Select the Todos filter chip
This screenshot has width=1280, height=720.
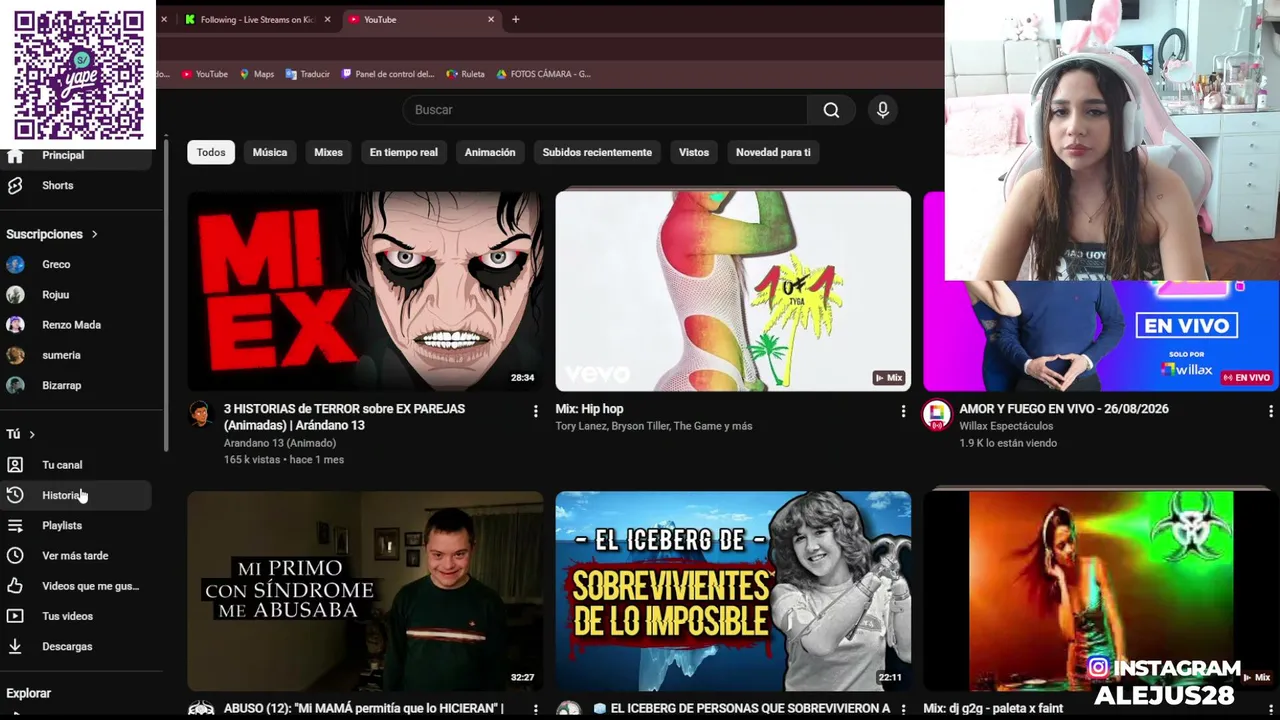click(211, 152)
